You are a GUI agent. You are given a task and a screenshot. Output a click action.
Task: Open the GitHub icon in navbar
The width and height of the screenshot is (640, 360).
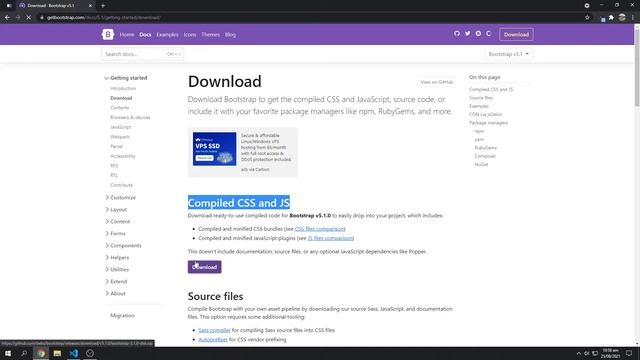pyautogui.click(x=457, y=33)
